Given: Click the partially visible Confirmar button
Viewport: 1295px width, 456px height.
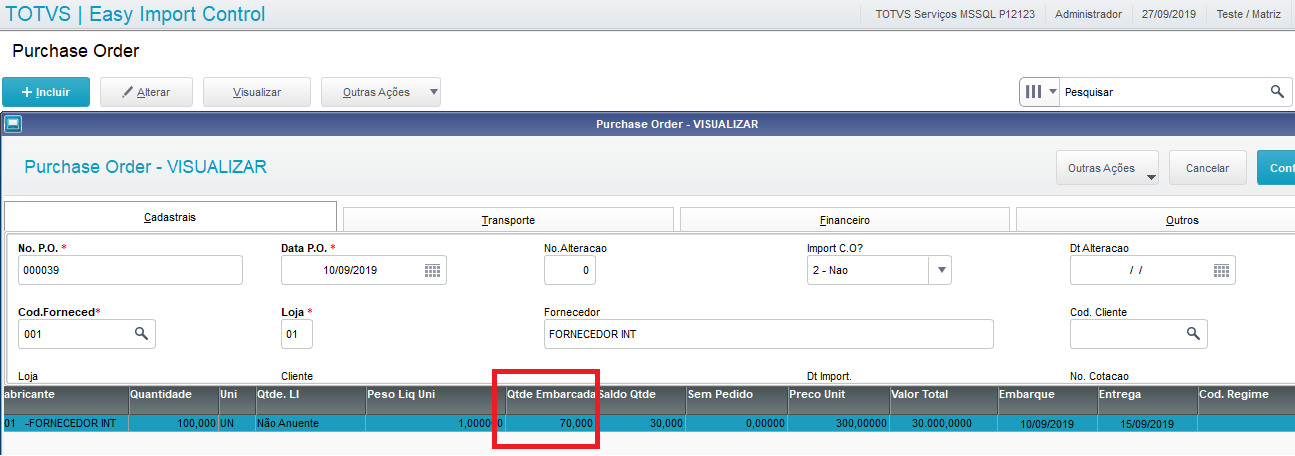Looking at the screenshot, I should [x=1276, y=168].
